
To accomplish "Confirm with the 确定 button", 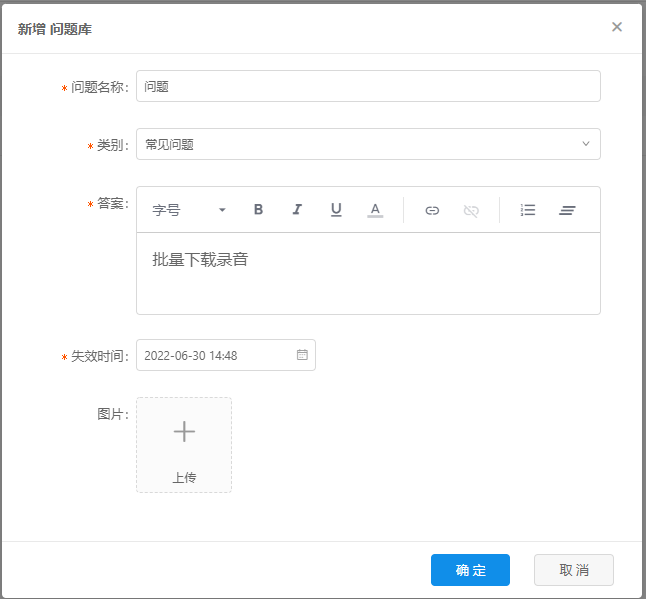I will tap(470, 570).
